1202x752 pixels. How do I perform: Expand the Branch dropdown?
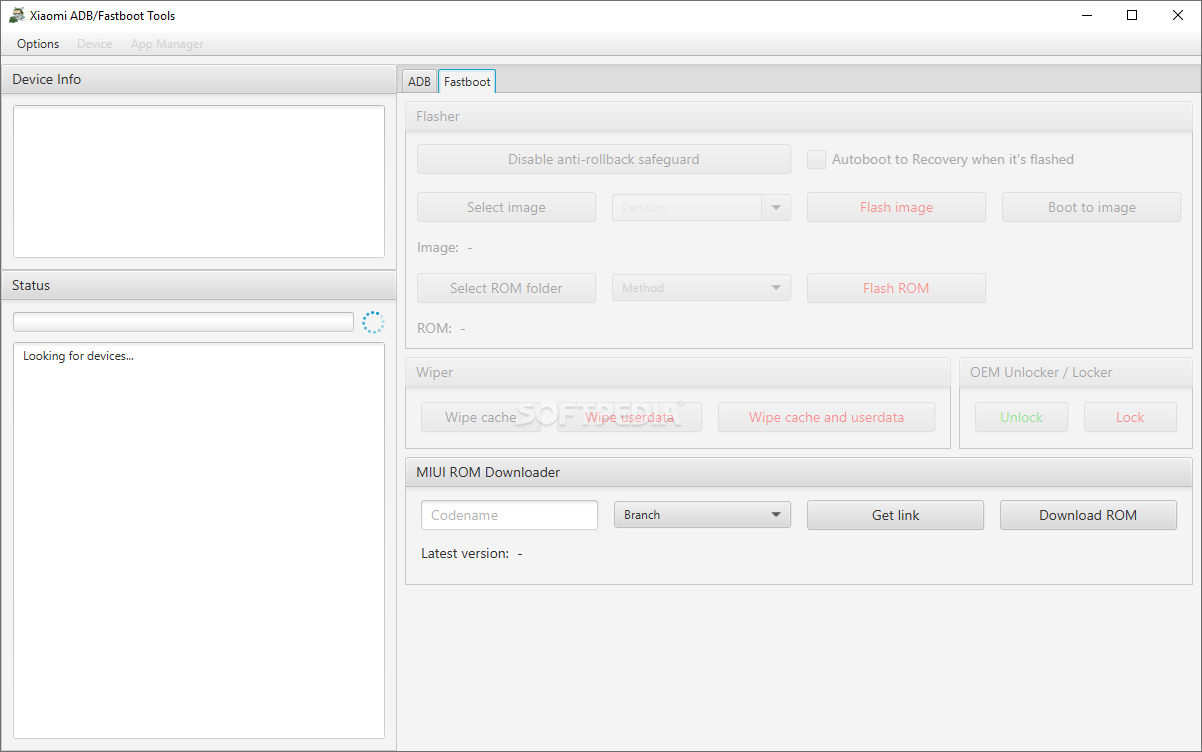coord(702,515)
